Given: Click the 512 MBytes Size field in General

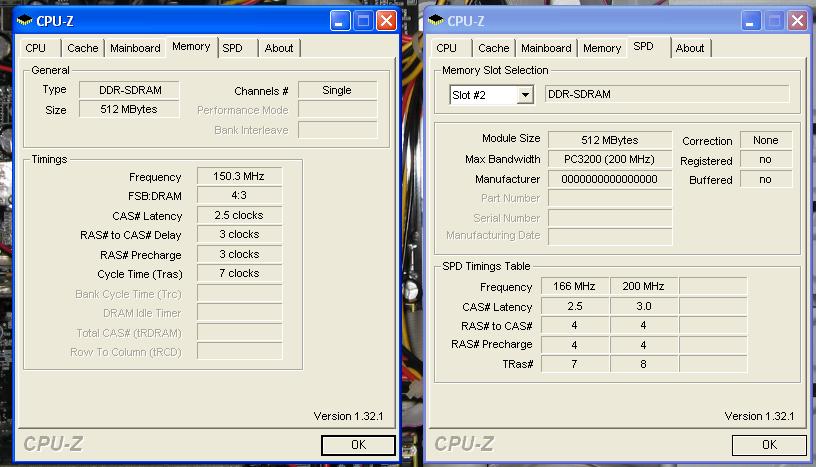Looking at the screenshot, I should click(130, 109).
